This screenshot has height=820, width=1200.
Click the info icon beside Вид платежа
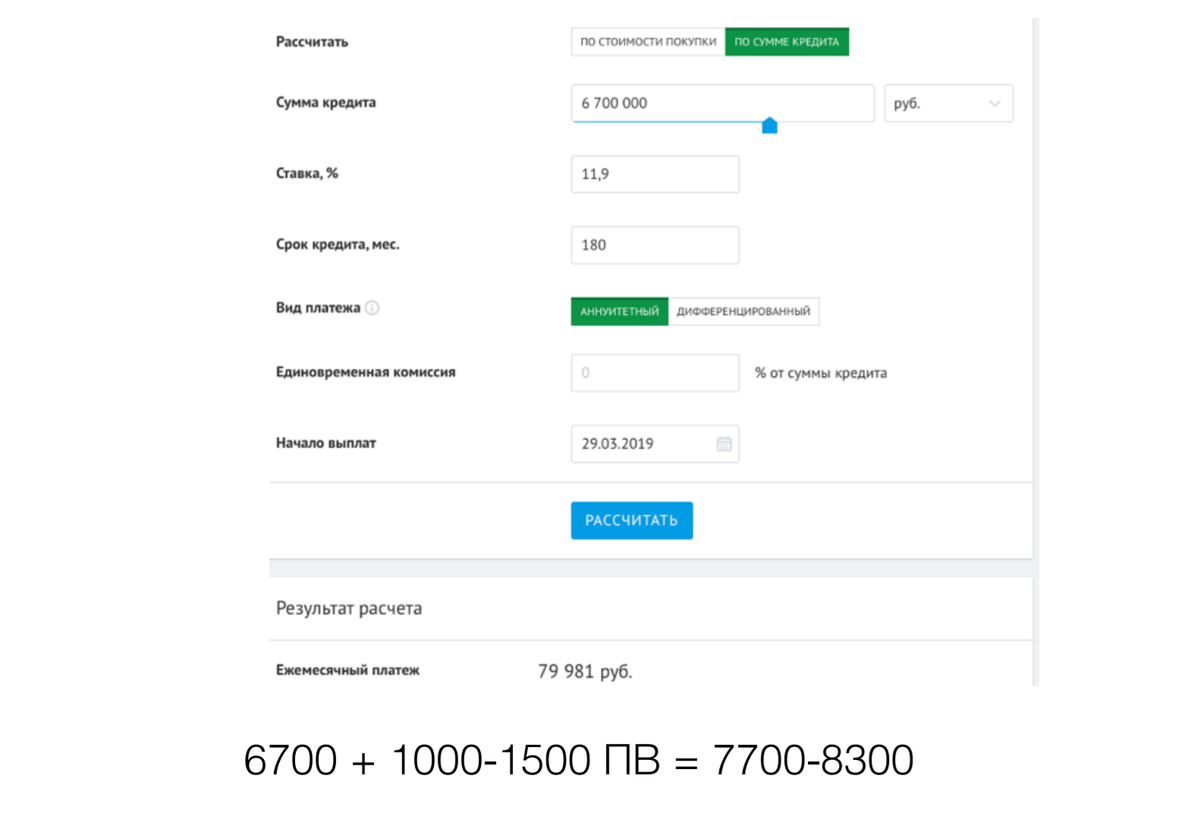pyautogui.click(x=372, y=309)
